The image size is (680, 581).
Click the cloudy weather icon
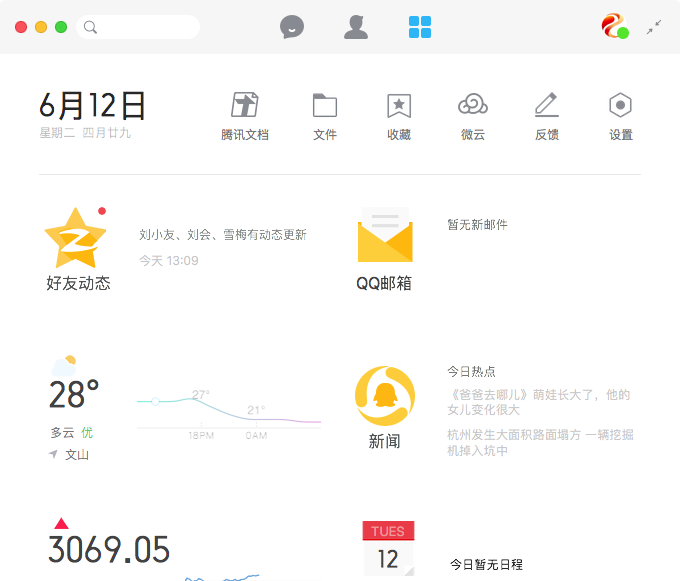click(x=64, y=366)
